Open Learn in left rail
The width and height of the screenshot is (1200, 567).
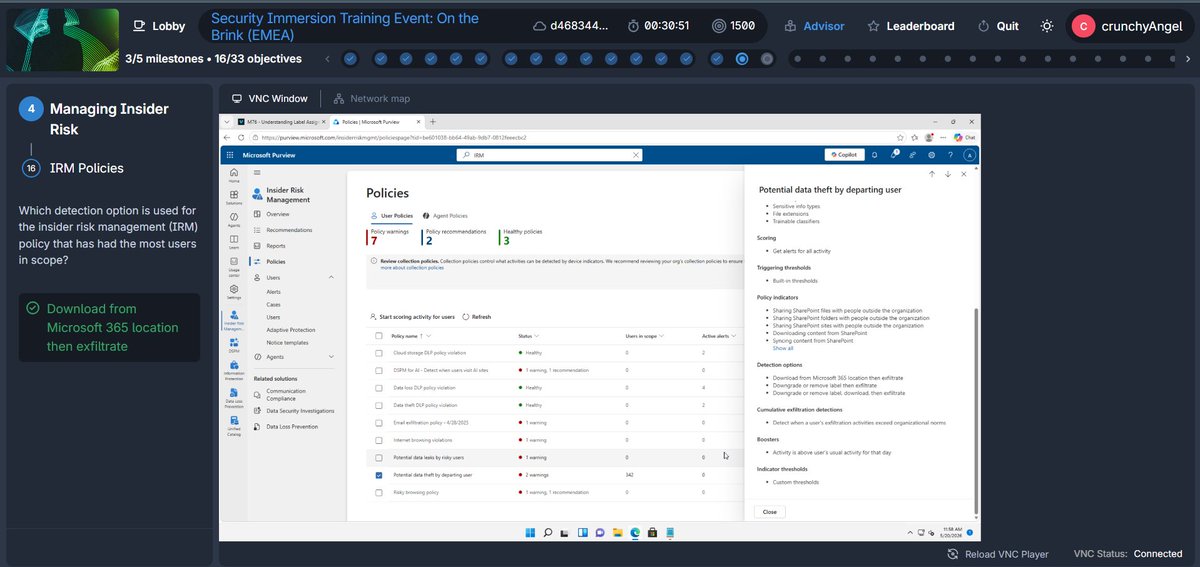[x=233, y=243]
